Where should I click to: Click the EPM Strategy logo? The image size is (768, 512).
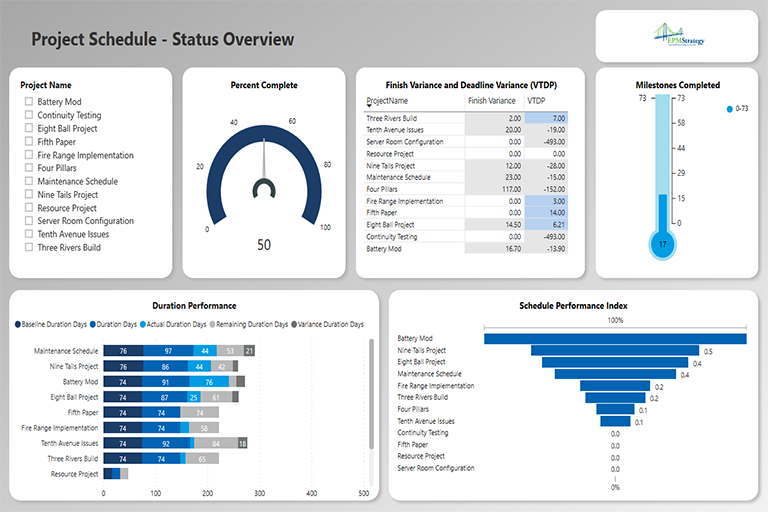[678, 35]
